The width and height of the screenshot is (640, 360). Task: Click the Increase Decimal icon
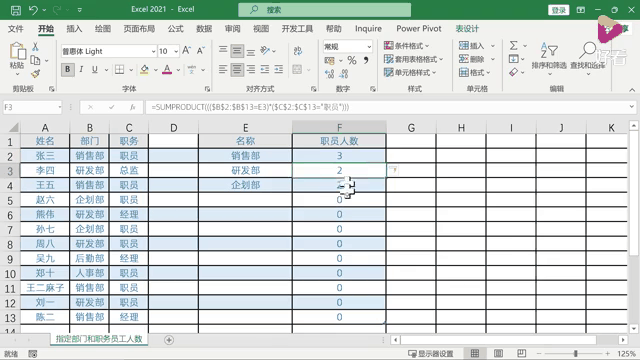[x=329, y=74]
